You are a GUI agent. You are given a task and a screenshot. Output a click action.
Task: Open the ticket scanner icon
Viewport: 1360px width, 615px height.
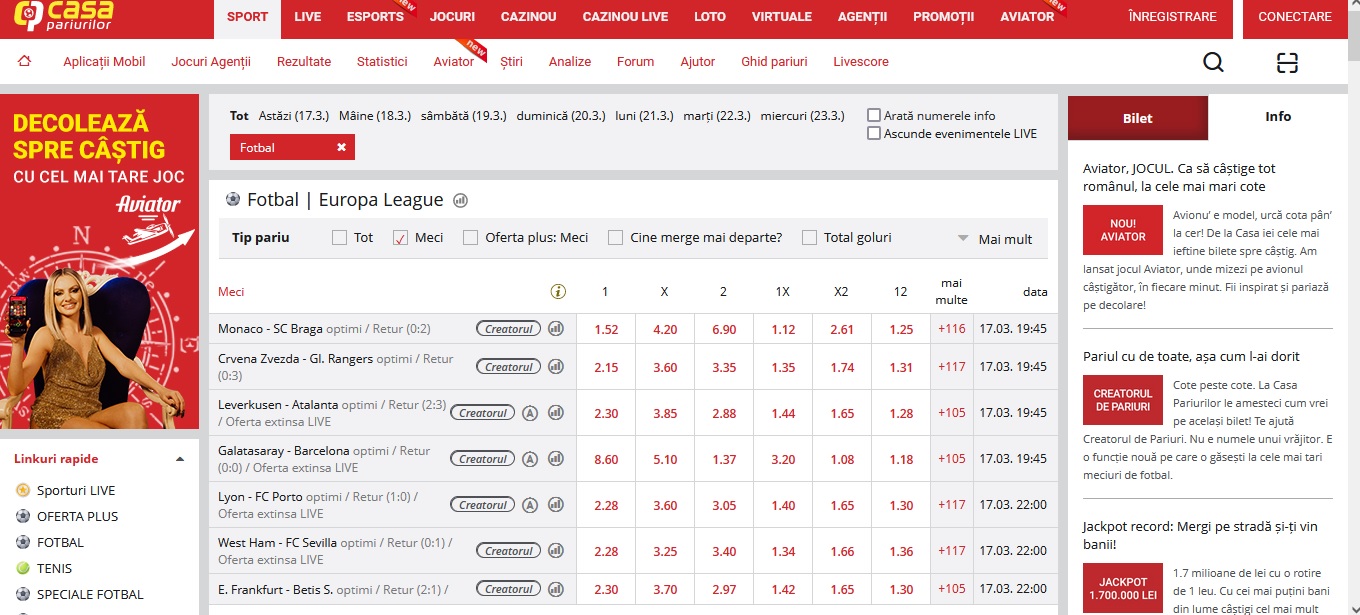[1287, 63]
